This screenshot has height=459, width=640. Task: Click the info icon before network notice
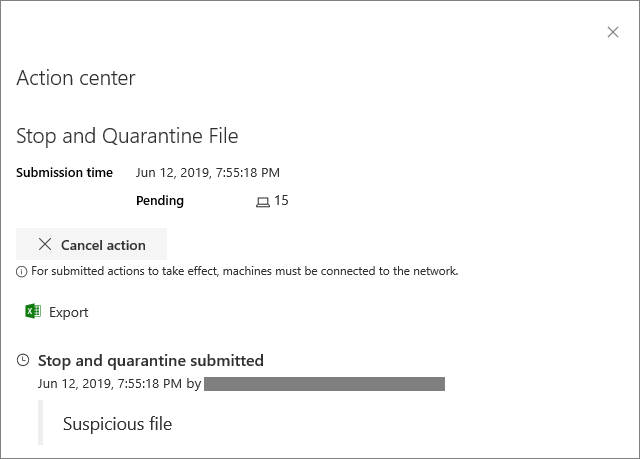pos(21,271)
